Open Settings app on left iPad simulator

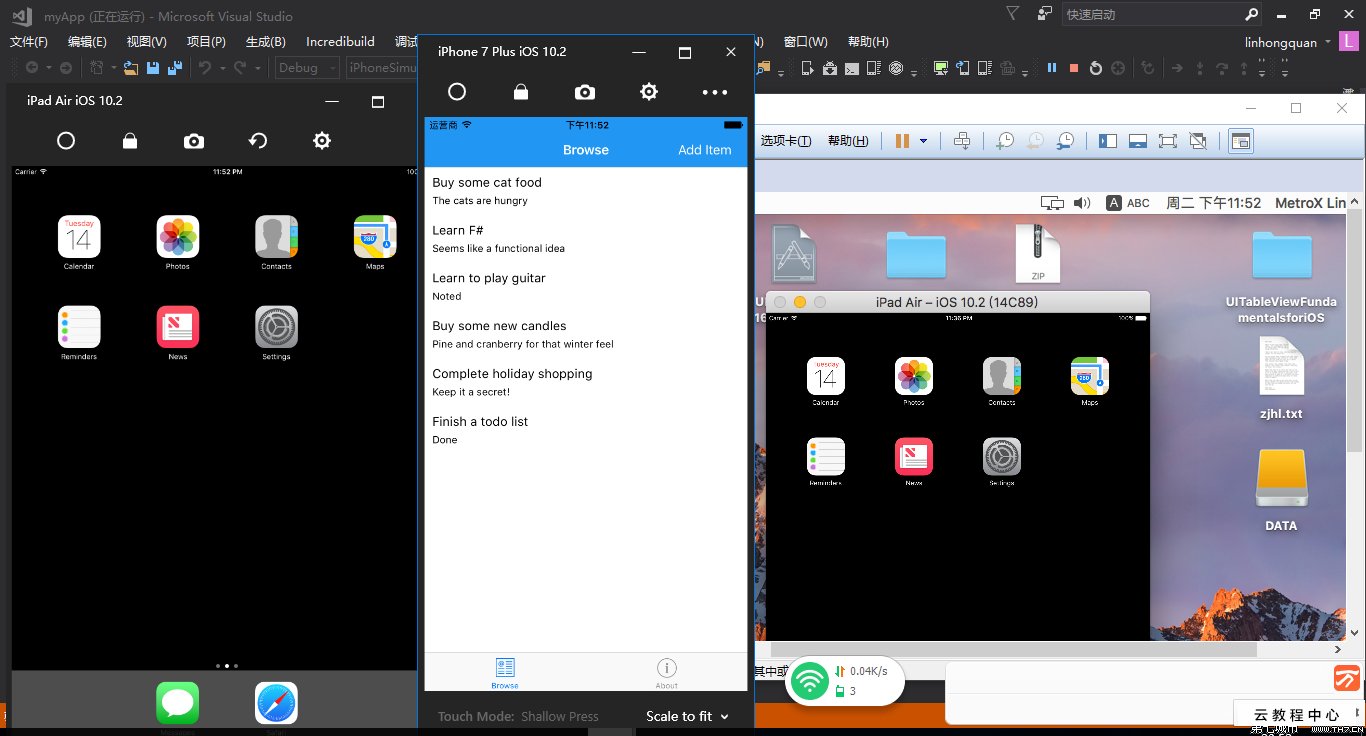coord(276,327)
